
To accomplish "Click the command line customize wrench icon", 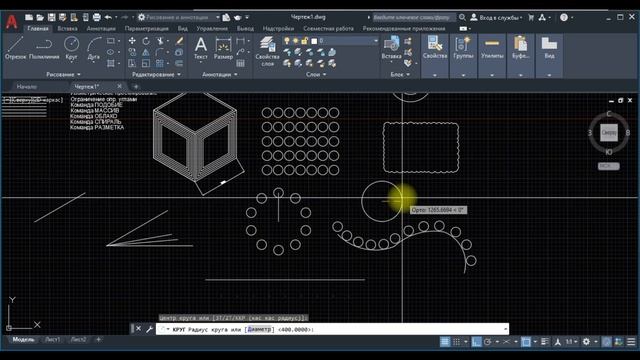I will tap(149, 329).
